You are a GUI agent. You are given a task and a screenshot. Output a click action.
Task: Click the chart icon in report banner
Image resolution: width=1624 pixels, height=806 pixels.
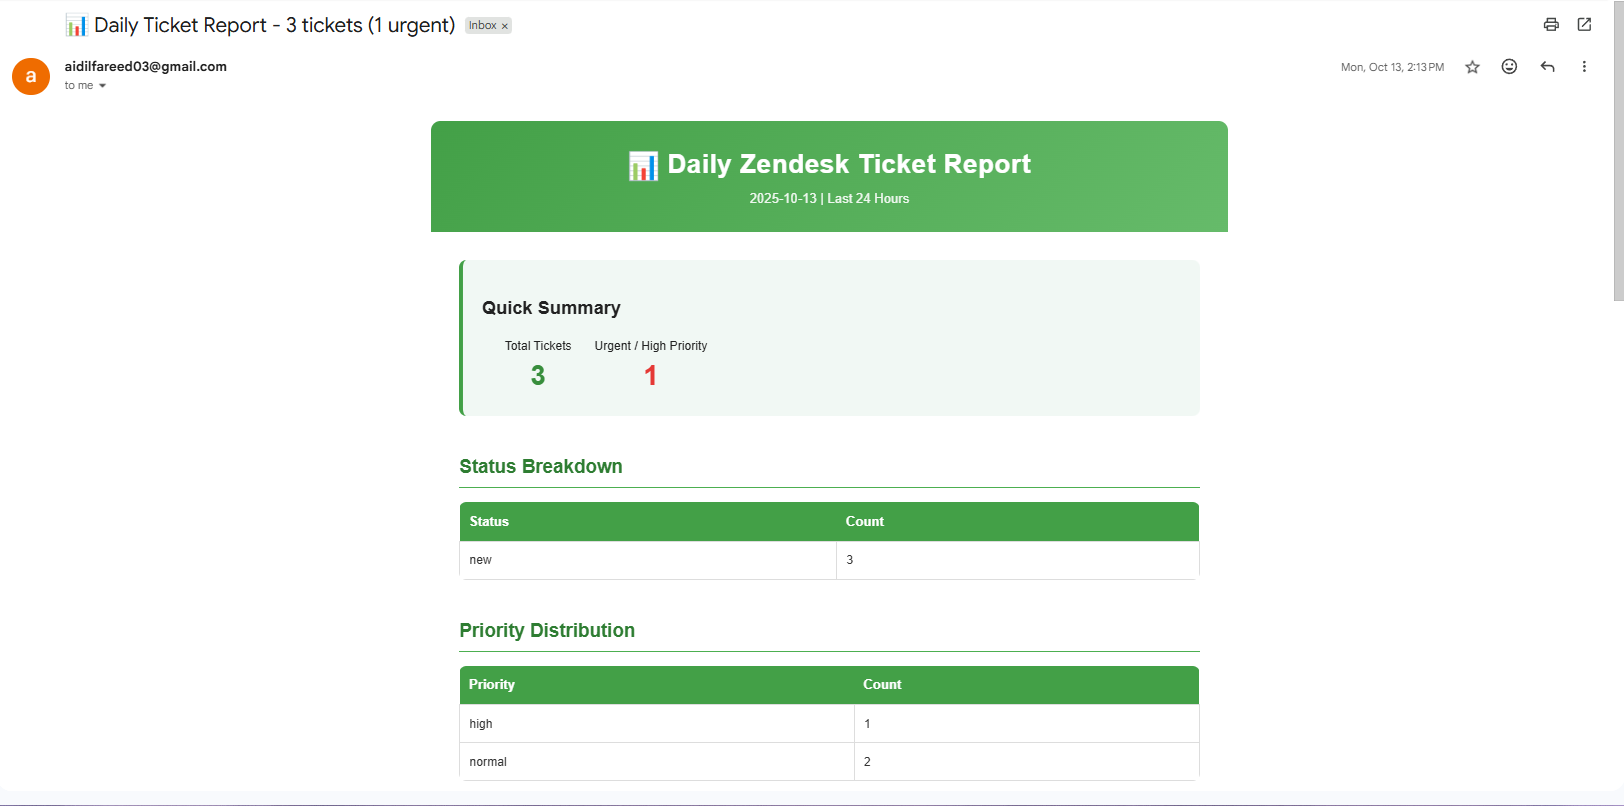point(643,165)
